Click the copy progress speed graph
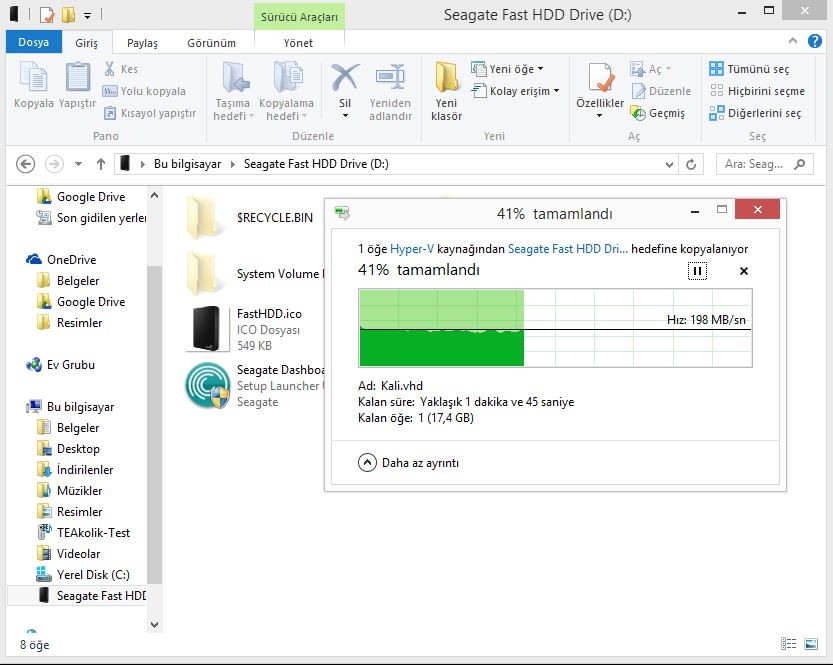 click(555, 328)
